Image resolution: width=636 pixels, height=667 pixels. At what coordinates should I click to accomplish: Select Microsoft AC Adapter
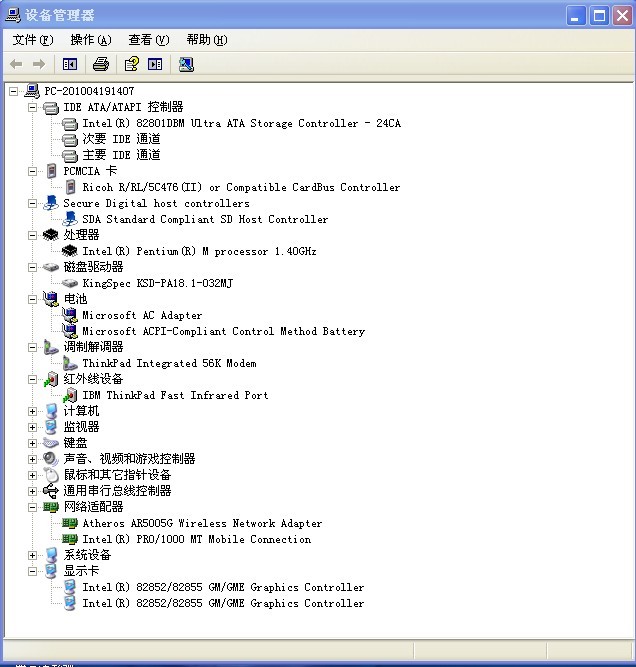pyautogui.click(x=142, y=316)
